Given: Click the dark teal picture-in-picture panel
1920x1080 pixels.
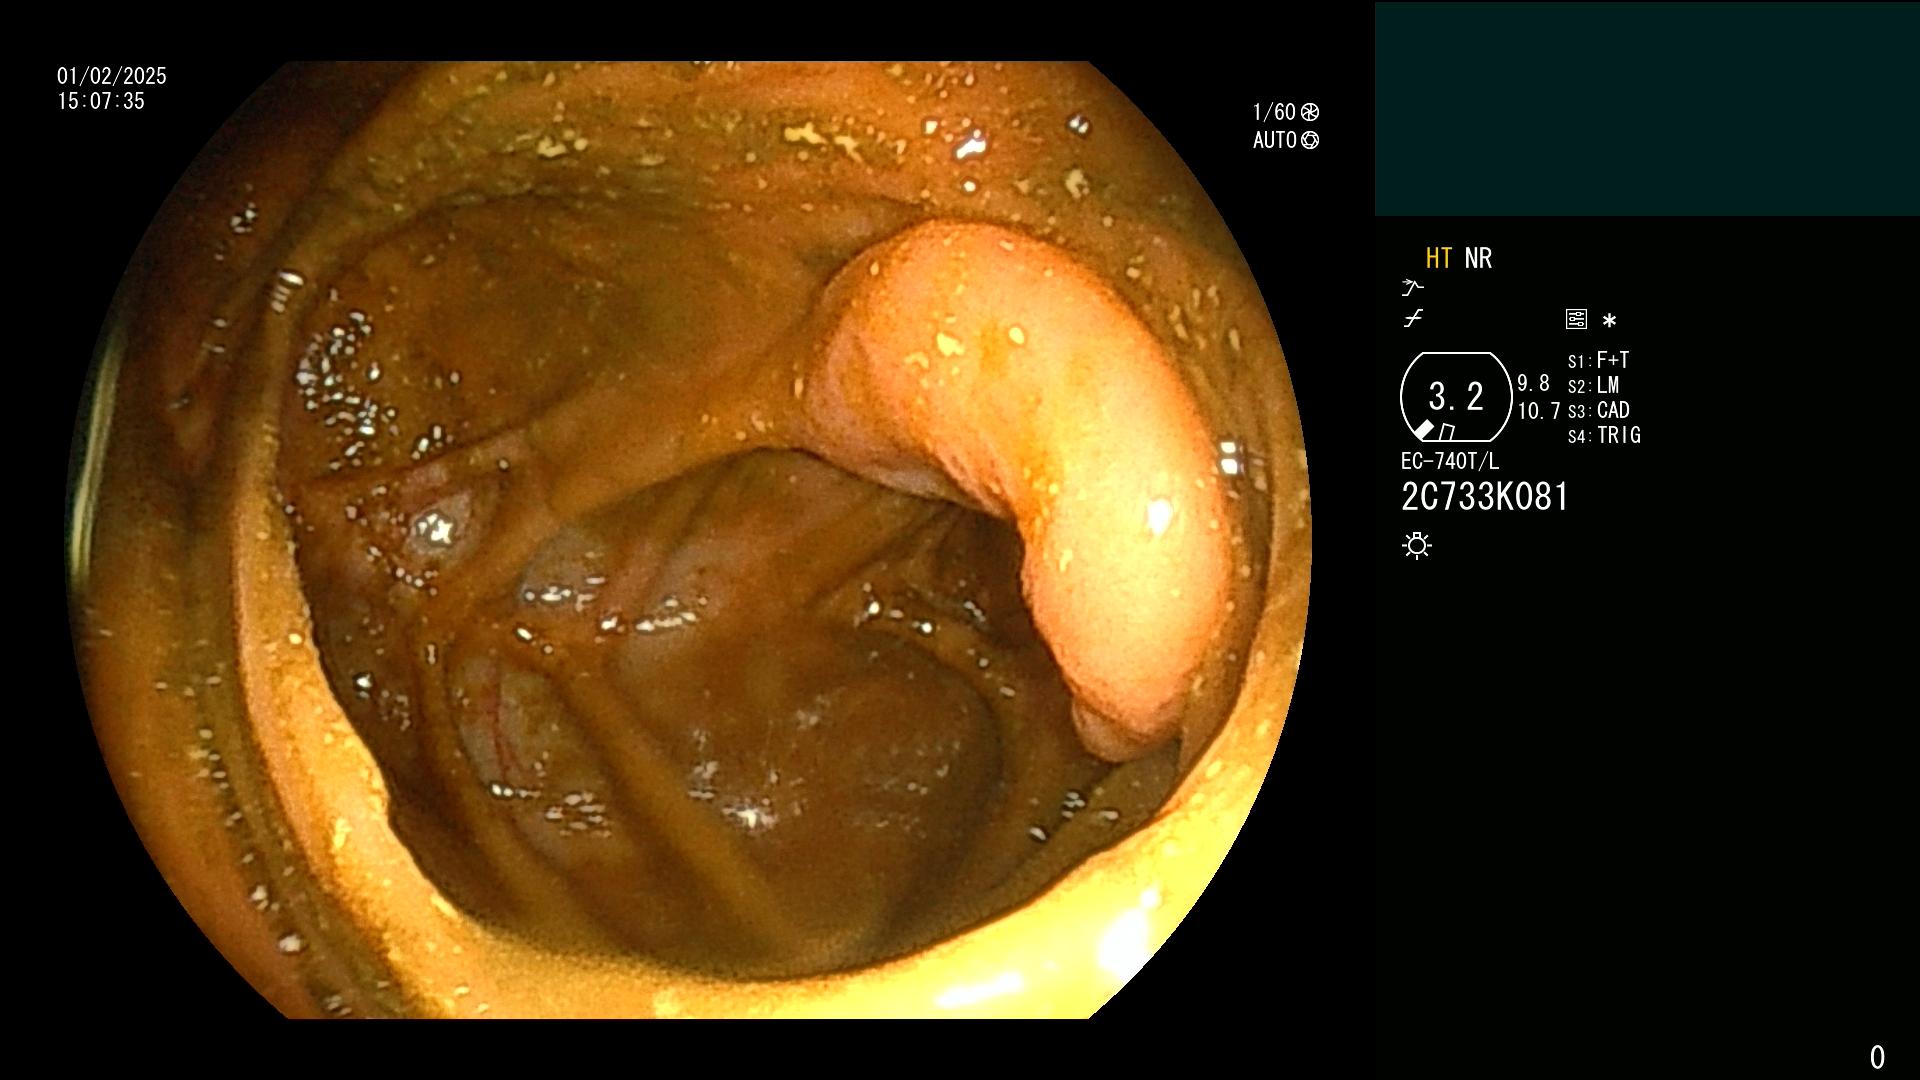Looking at the screenshot, I should (1647, 108).
